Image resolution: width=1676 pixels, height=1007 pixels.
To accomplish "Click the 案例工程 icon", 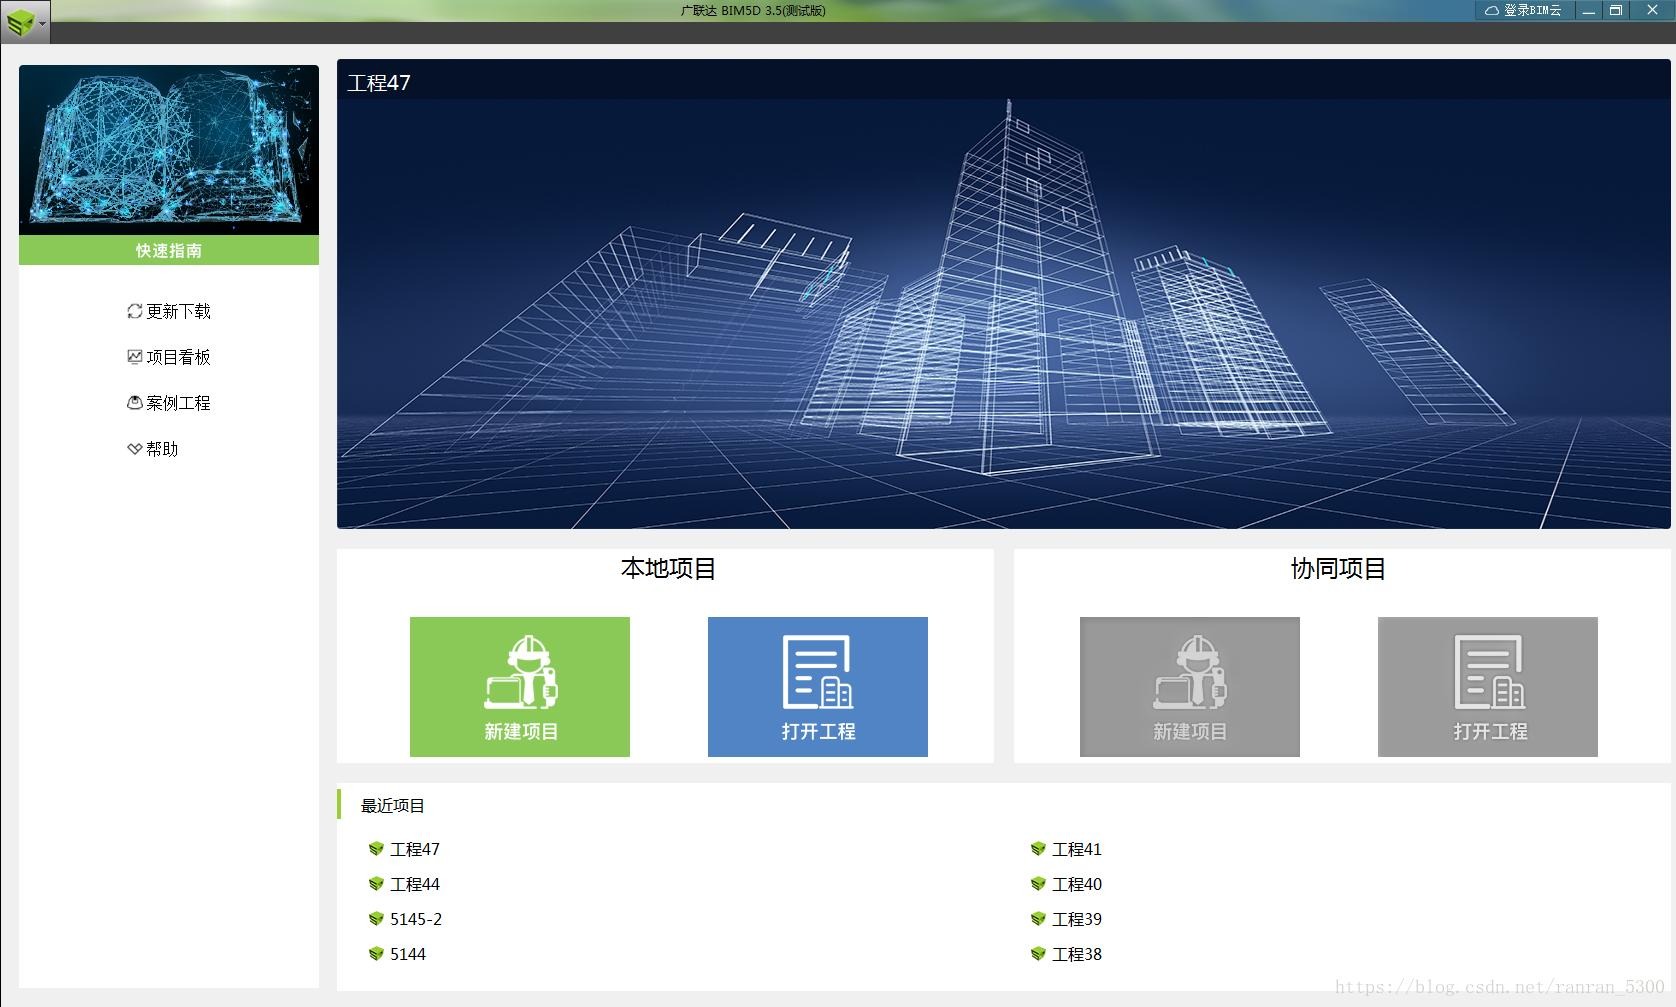I will pyautogui.click(x=135, y=403).
